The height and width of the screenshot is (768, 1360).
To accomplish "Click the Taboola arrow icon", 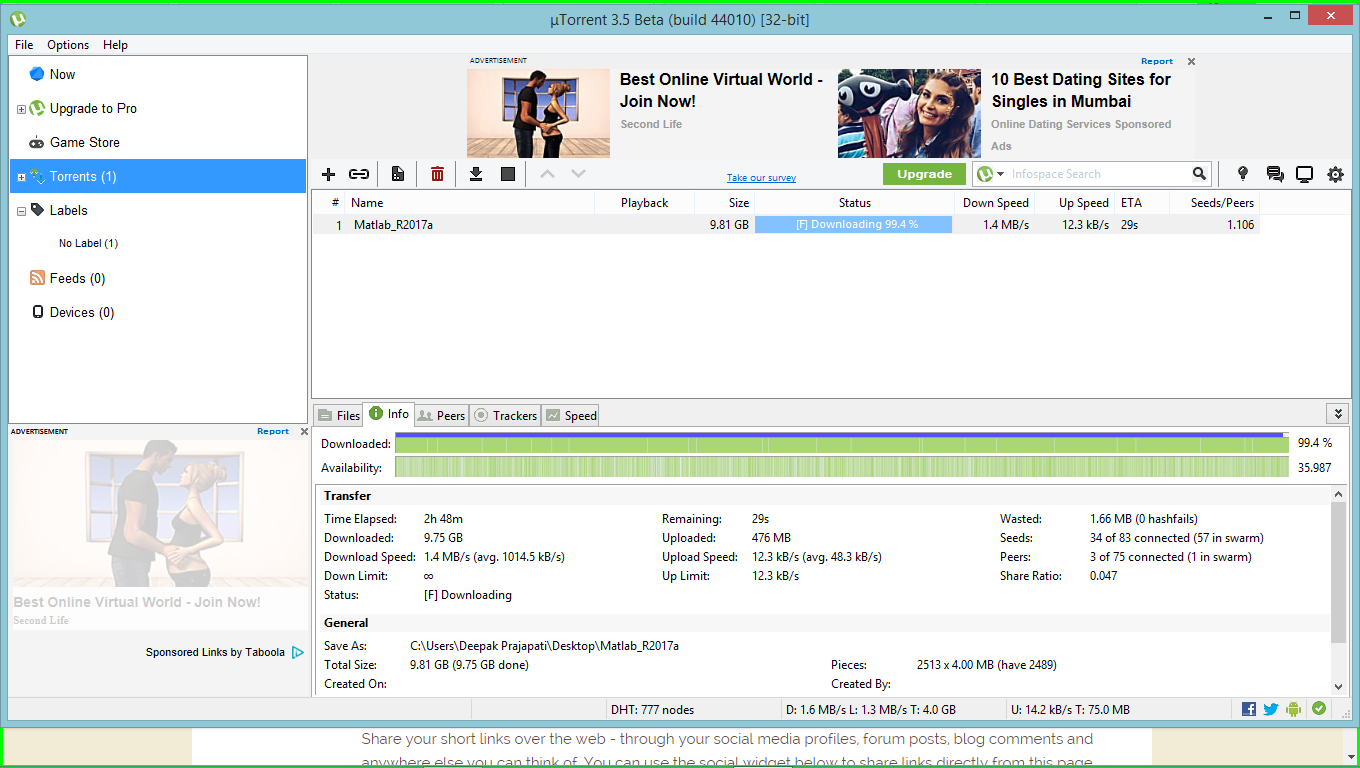I will point(298,652).
